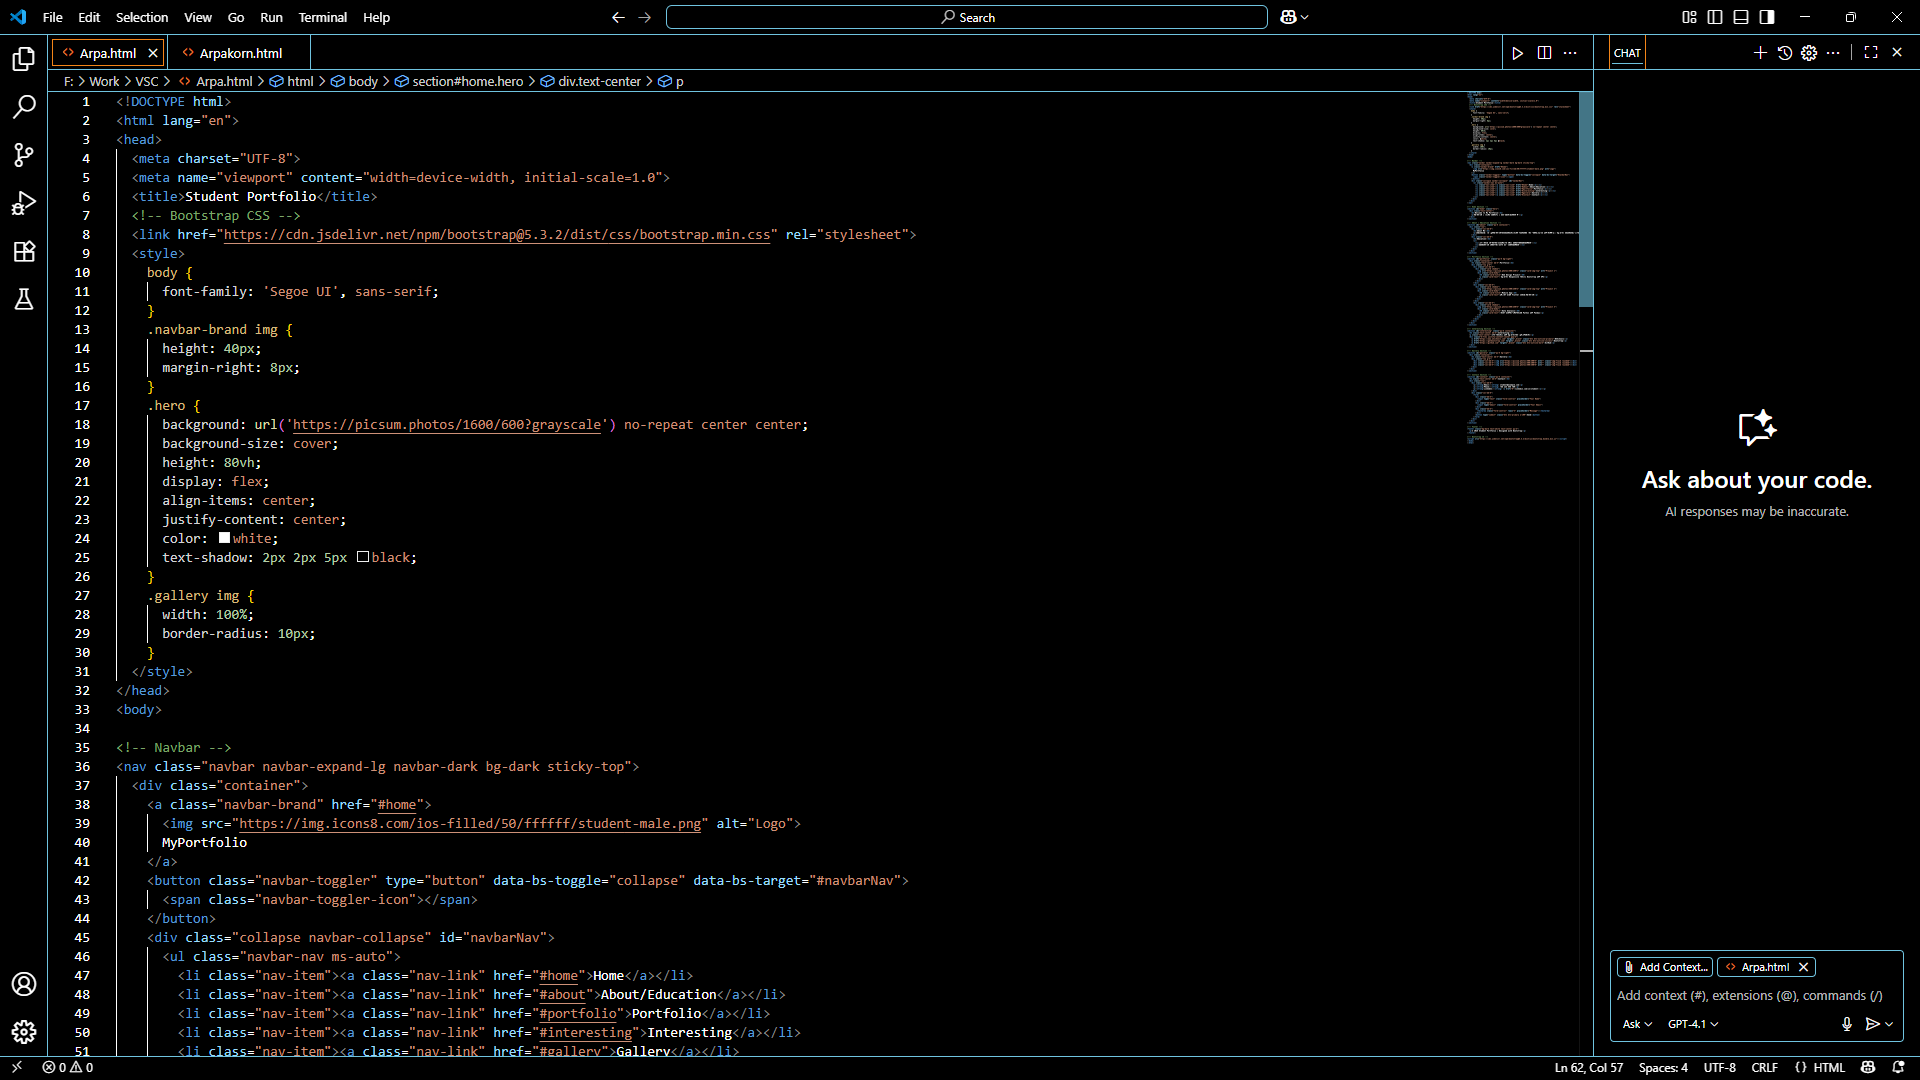
Task: Open the bootstrap.min.css link on line 8
Action: pyautogui.click(x=497, y=234)
